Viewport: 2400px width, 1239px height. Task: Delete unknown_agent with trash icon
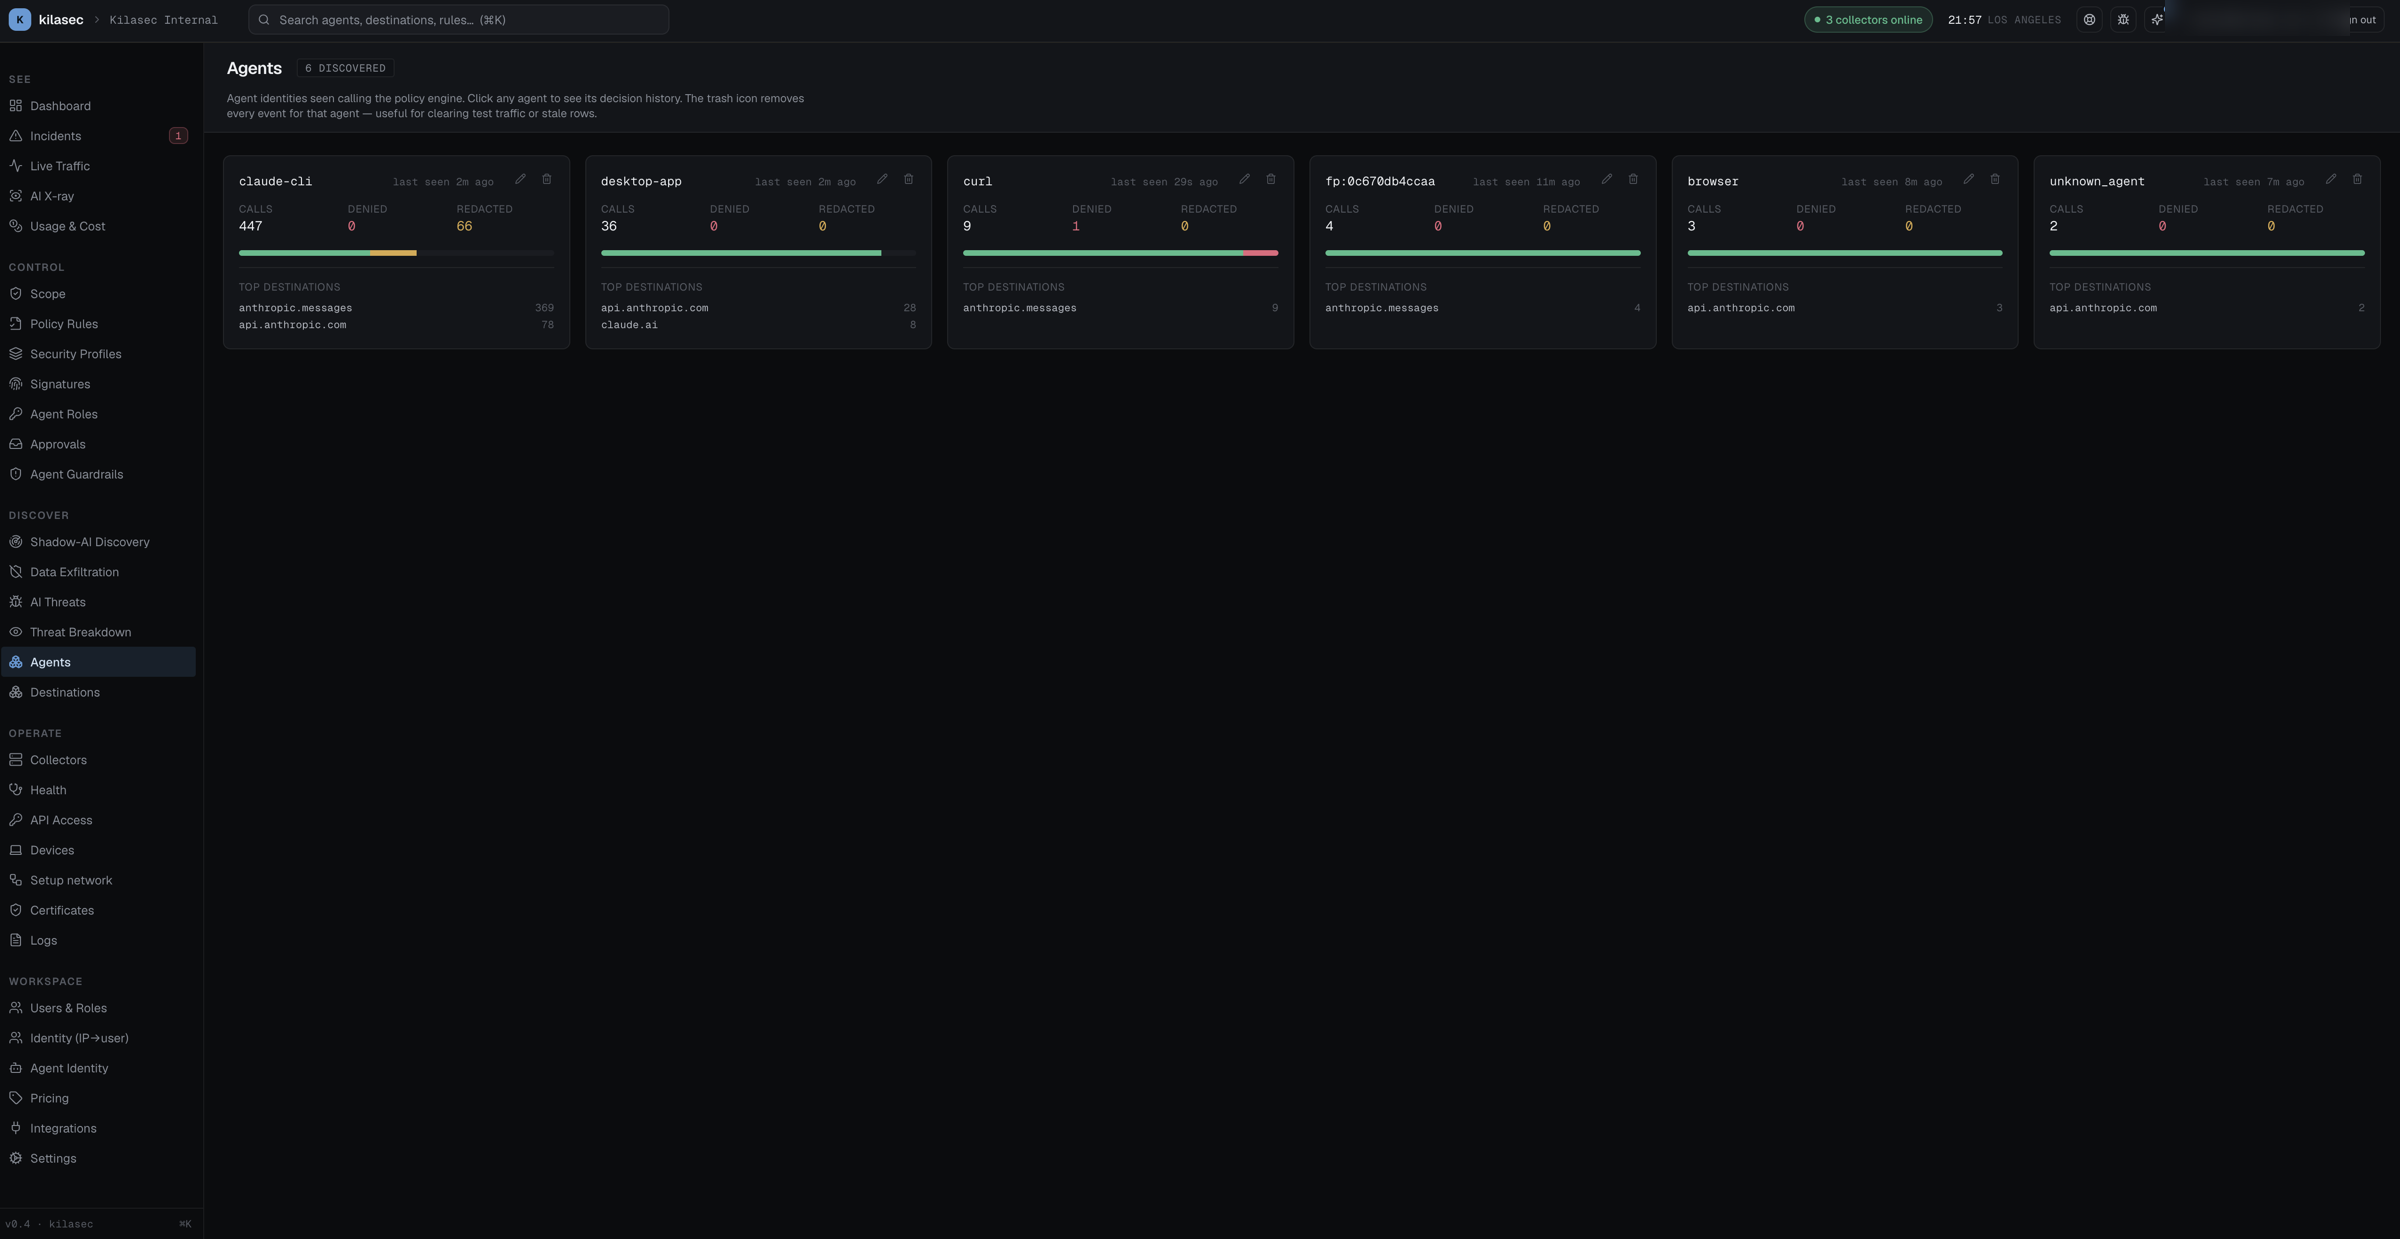point(2357,180)
